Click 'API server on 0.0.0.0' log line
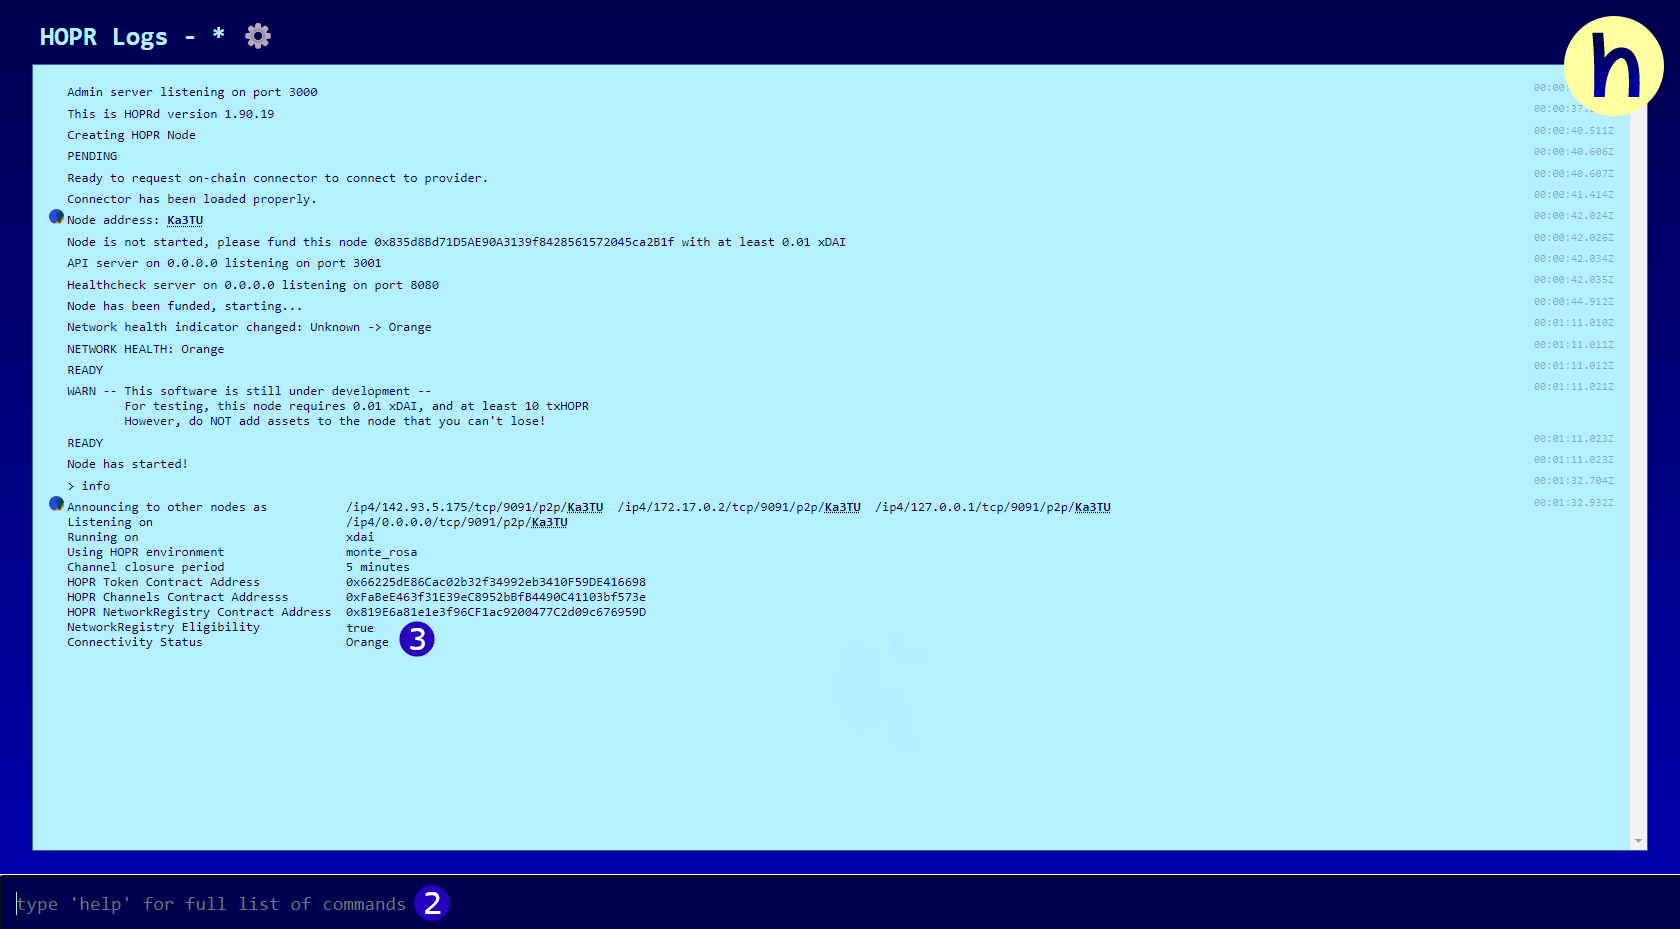Screen dimensions: 1680x929 point(224,263)
